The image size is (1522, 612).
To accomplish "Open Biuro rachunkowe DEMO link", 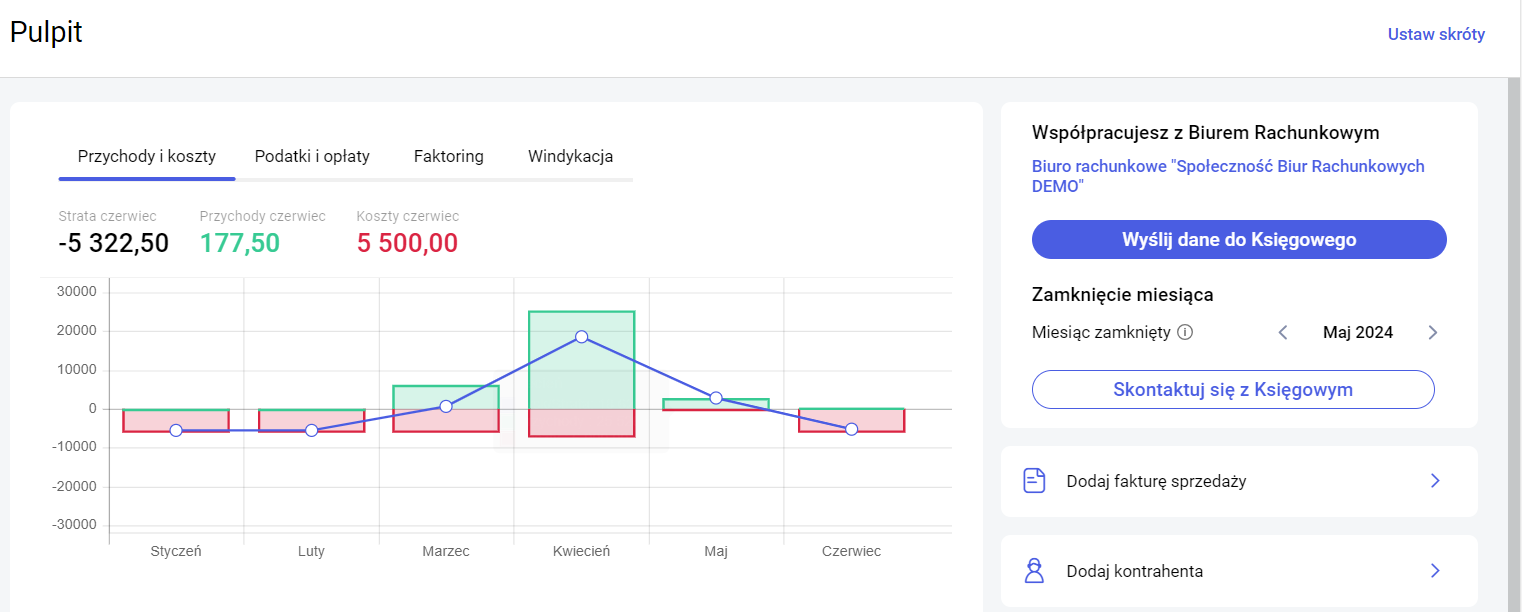I will coord(1228,176).
